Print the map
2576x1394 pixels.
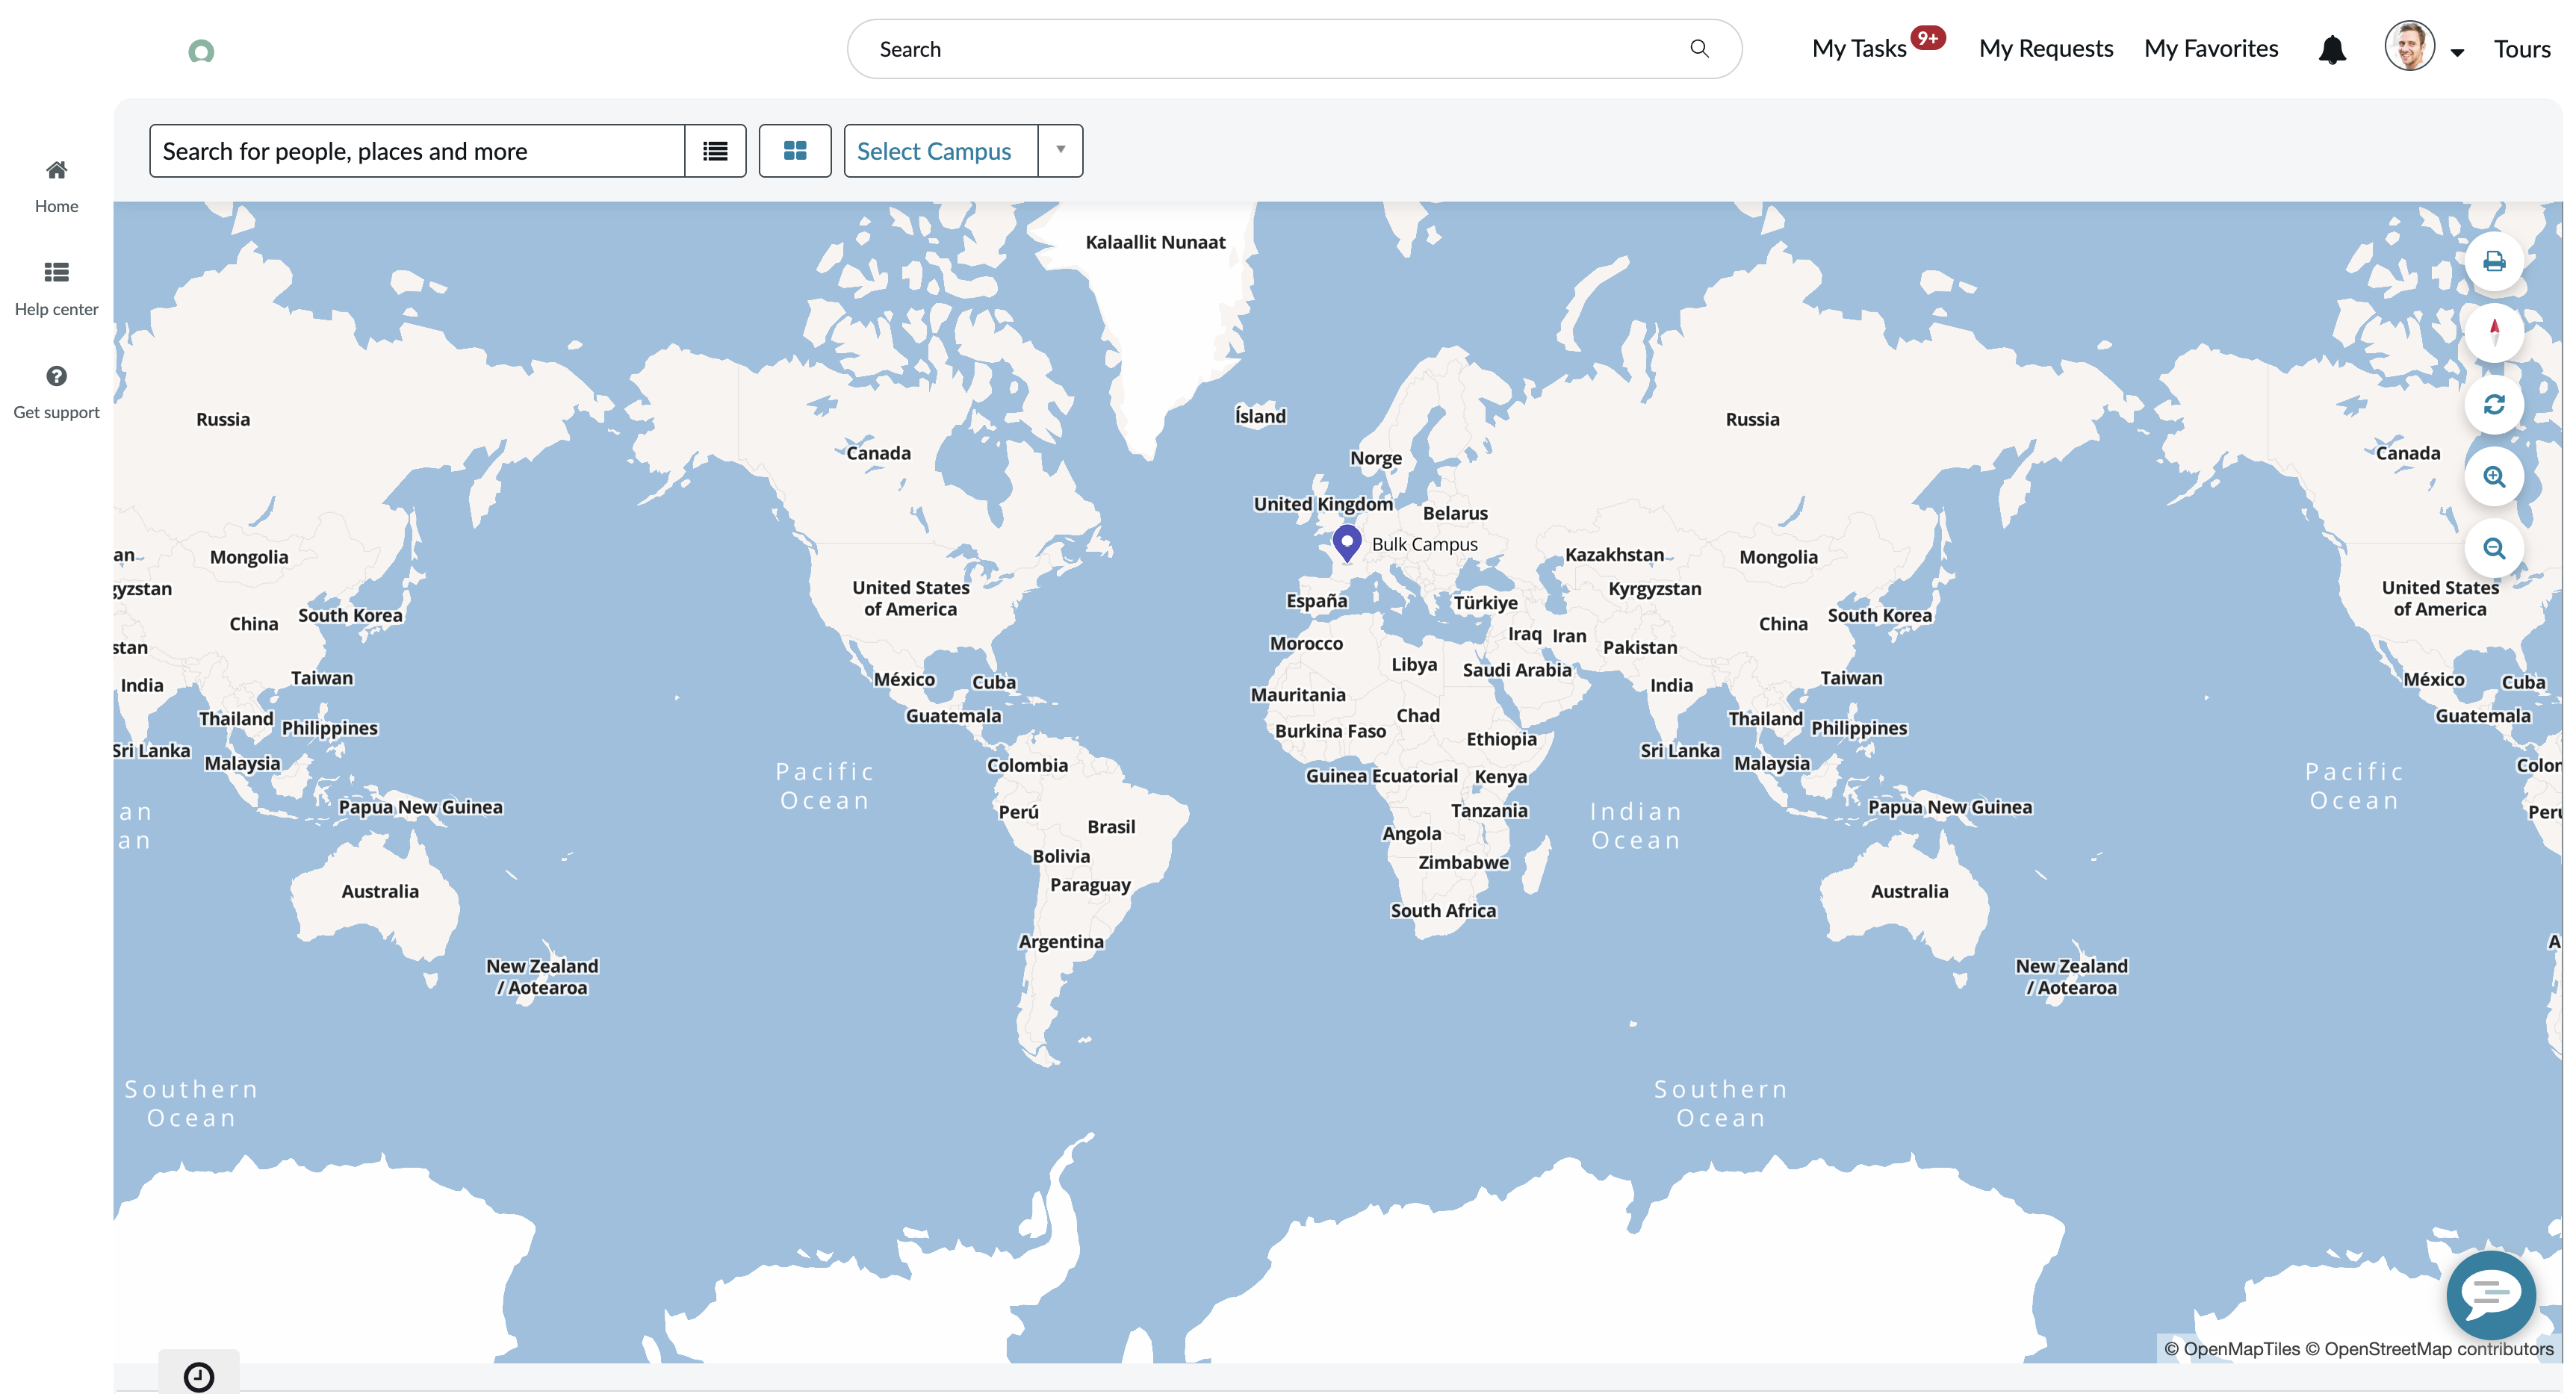[2494, 262]
